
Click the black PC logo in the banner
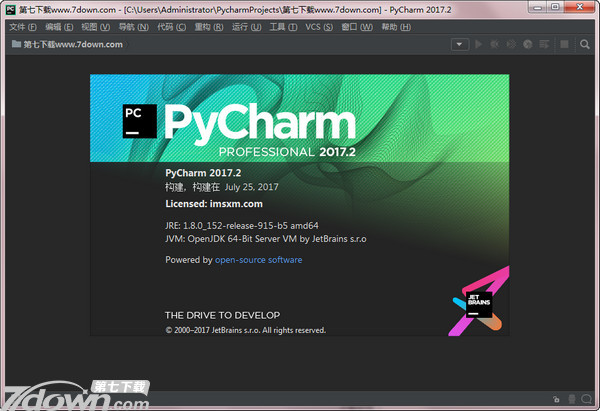pyautogui.click(x=140, y=121)
